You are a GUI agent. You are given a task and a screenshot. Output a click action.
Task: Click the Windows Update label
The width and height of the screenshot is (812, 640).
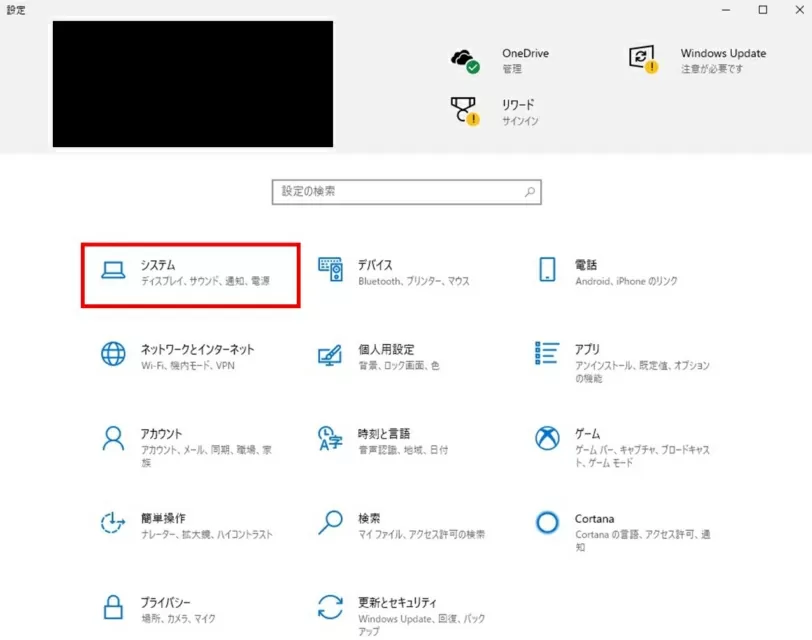[x=723, y=53]
